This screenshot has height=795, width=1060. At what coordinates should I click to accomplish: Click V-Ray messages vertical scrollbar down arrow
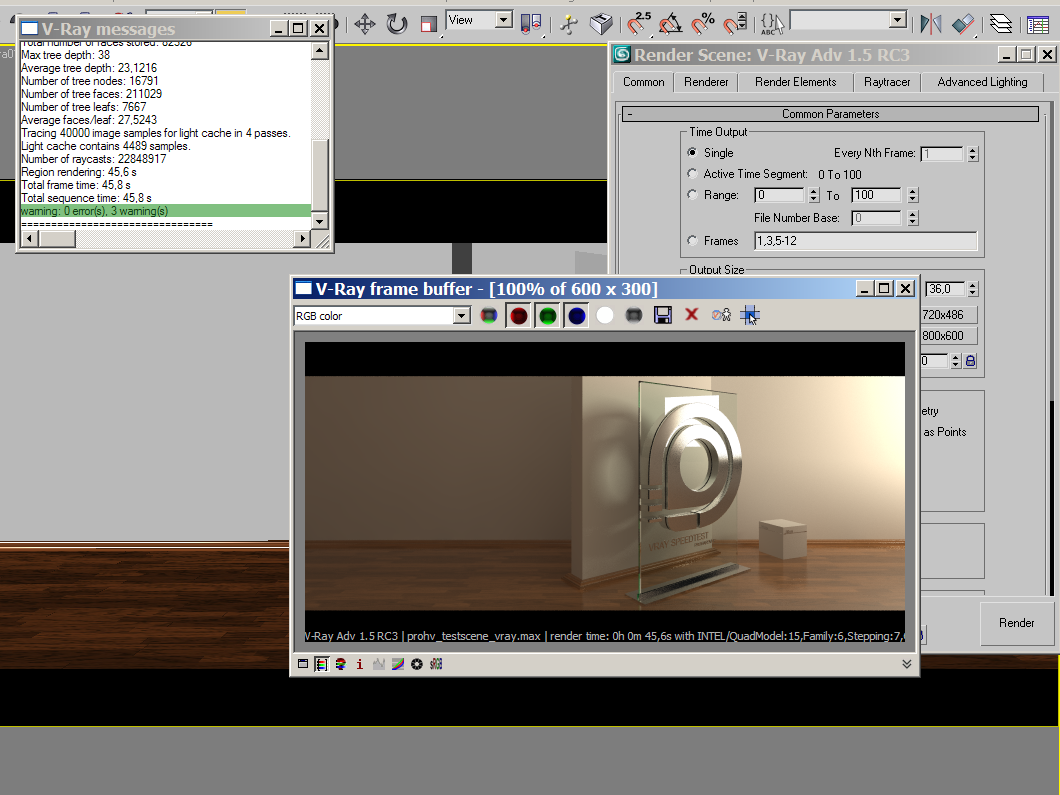(320, 220)
